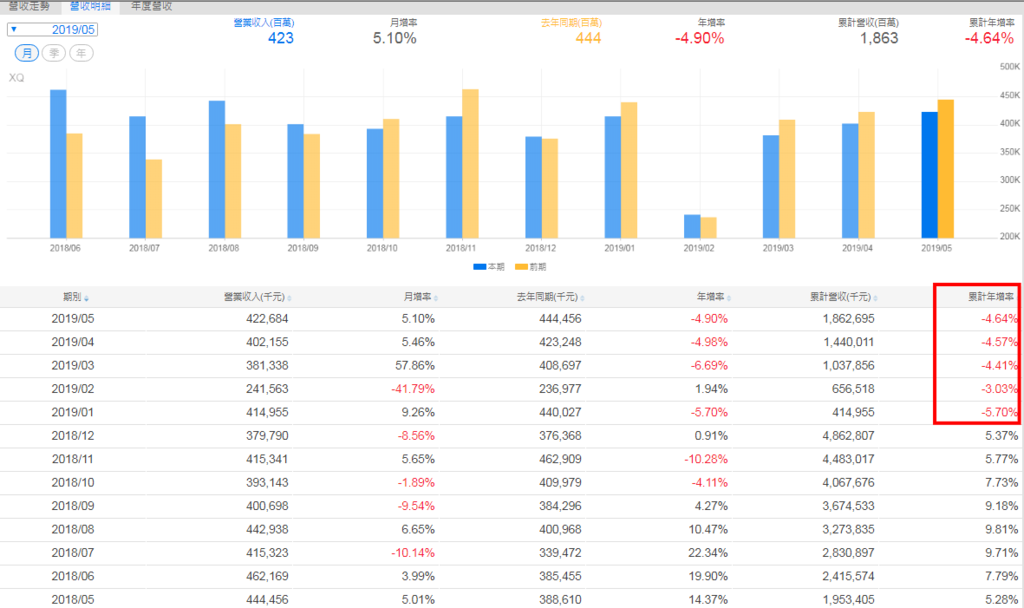Select the 季 quarterly view option

point(54,53)
